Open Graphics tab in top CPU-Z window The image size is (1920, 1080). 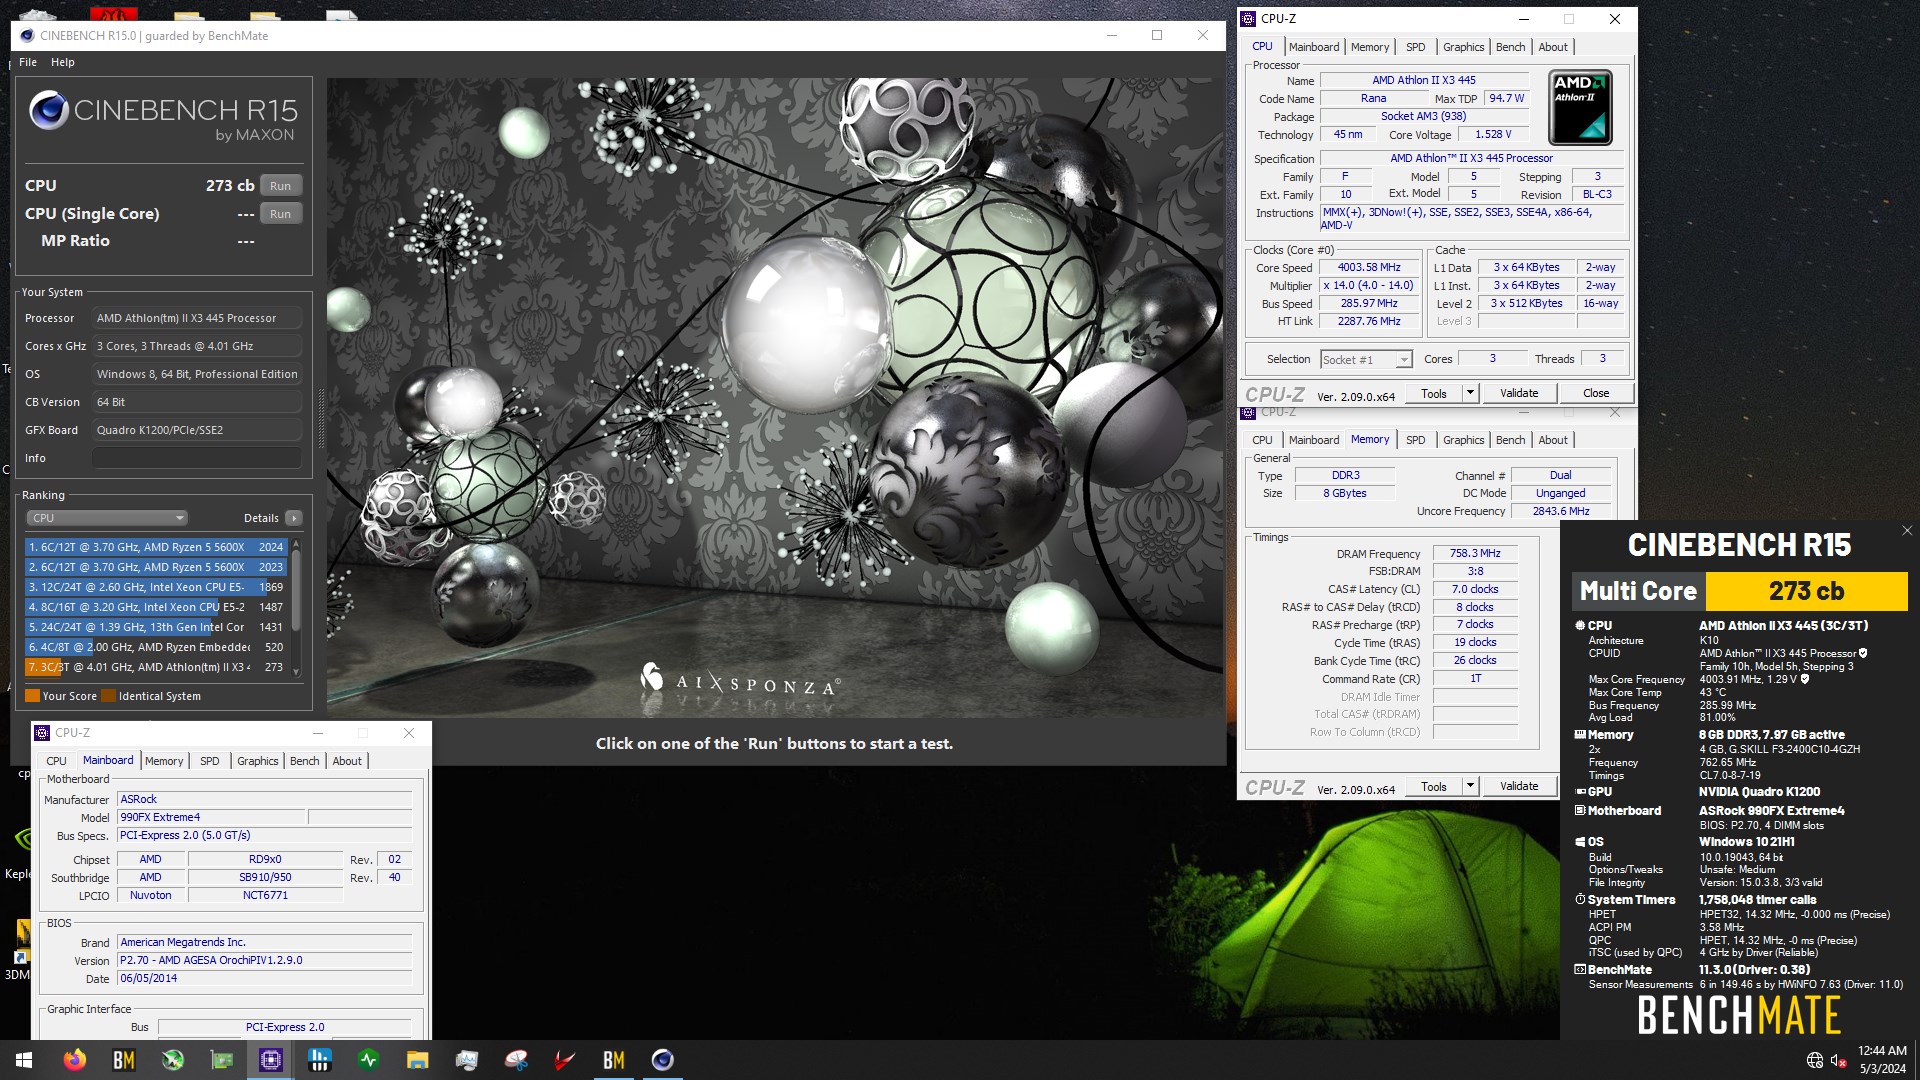click(x=1463, y=47)
